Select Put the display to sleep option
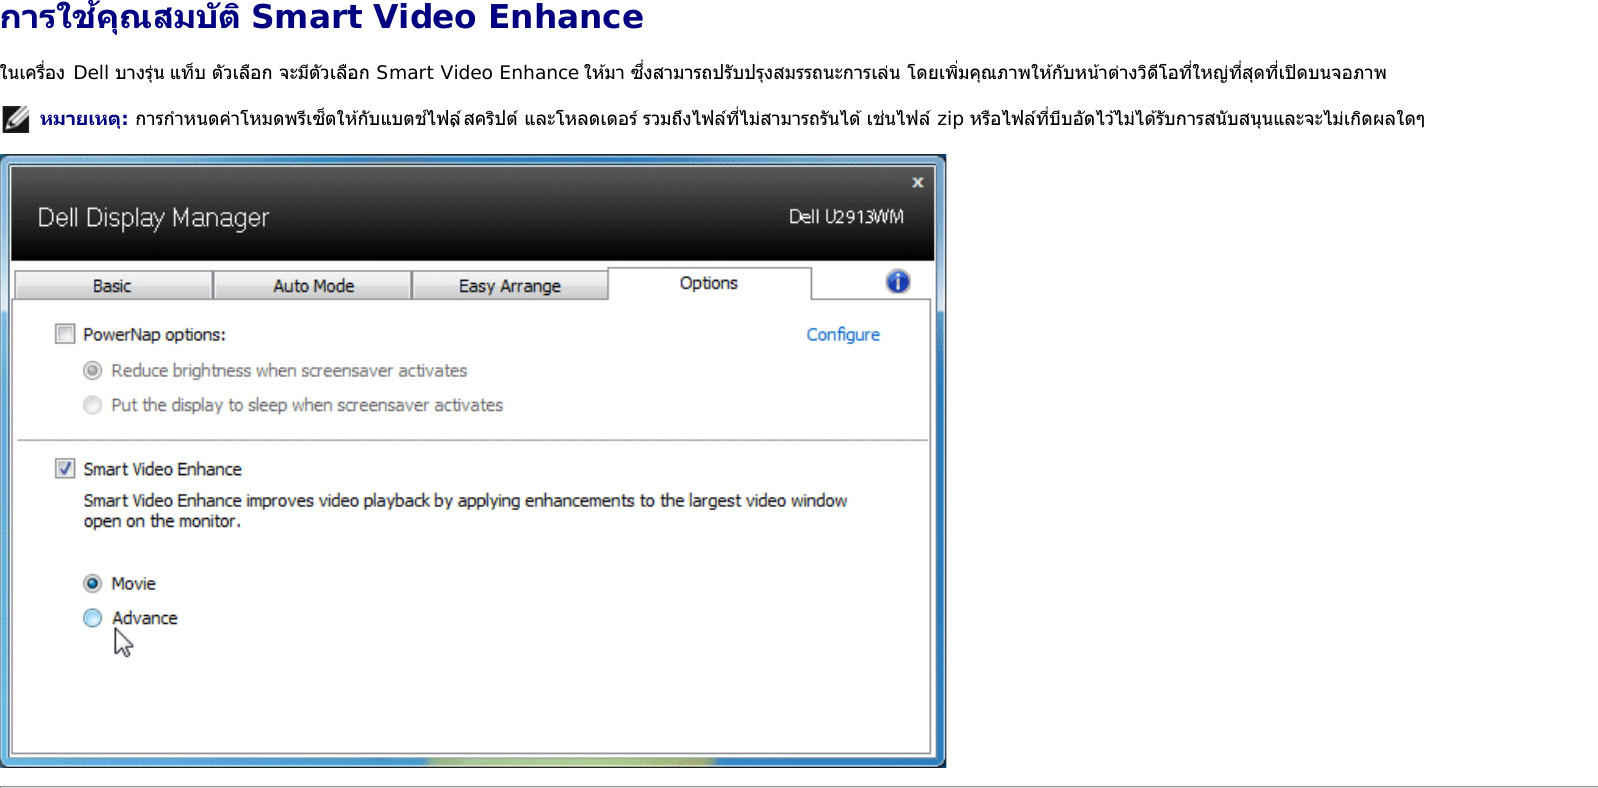 click(93, 405)
